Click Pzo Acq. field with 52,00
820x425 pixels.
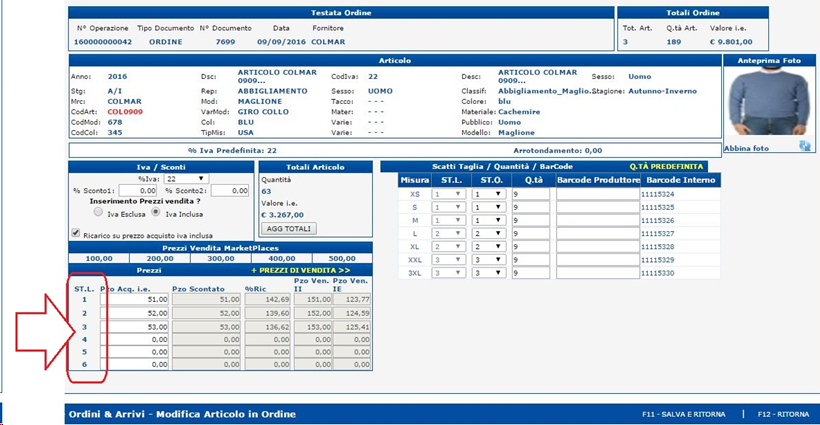134,313
